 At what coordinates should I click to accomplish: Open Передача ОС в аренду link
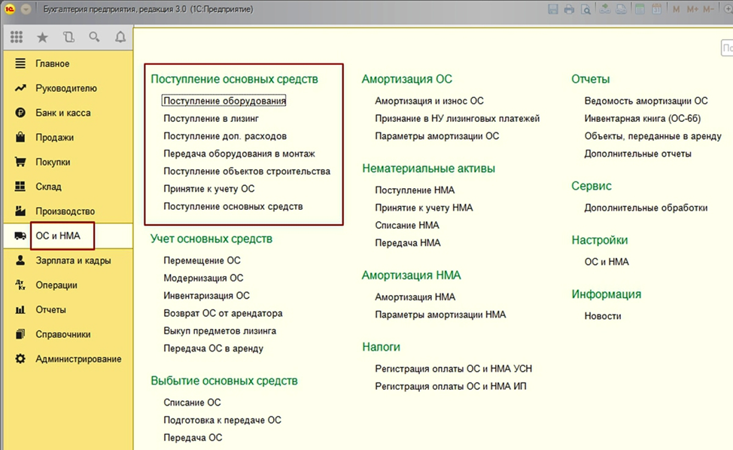coord(213,348)
